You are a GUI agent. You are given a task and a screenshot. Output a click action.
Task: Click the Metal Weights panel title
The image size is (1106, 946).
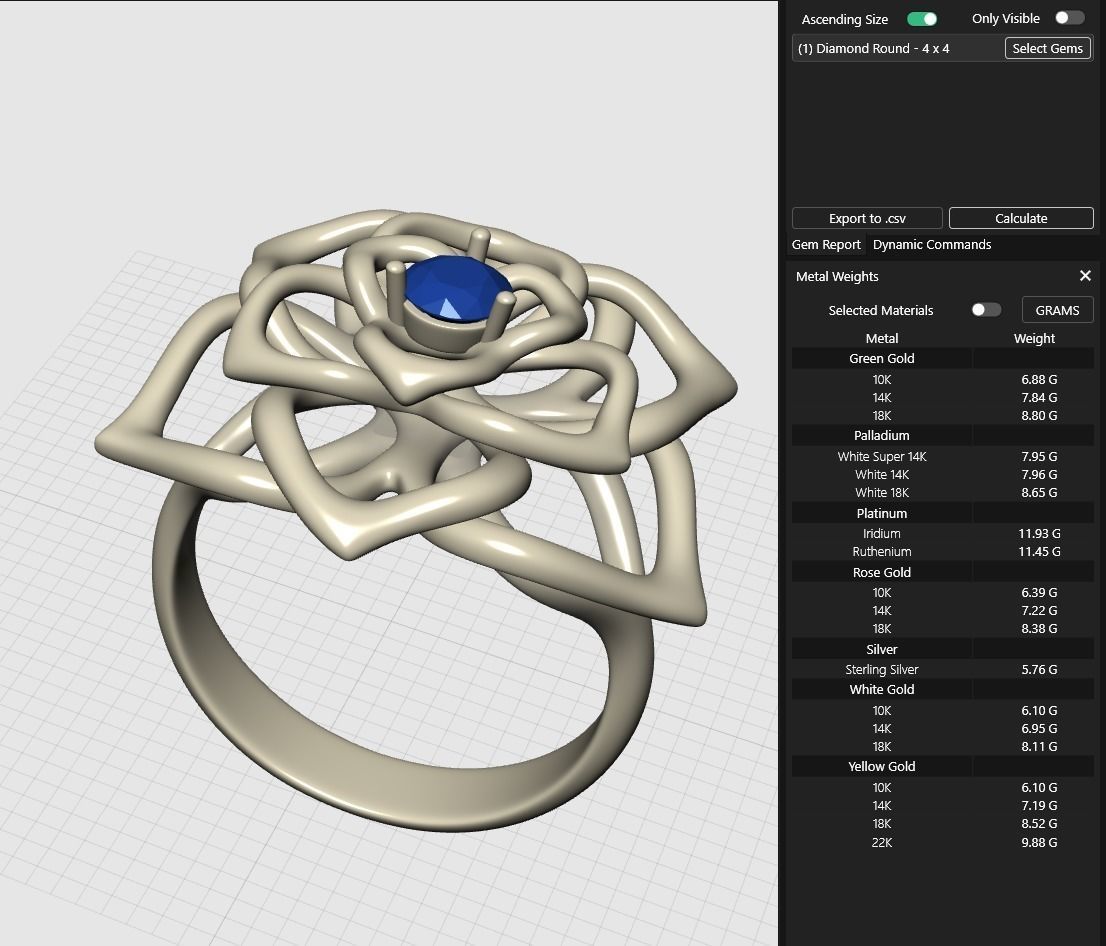point(837,277)
